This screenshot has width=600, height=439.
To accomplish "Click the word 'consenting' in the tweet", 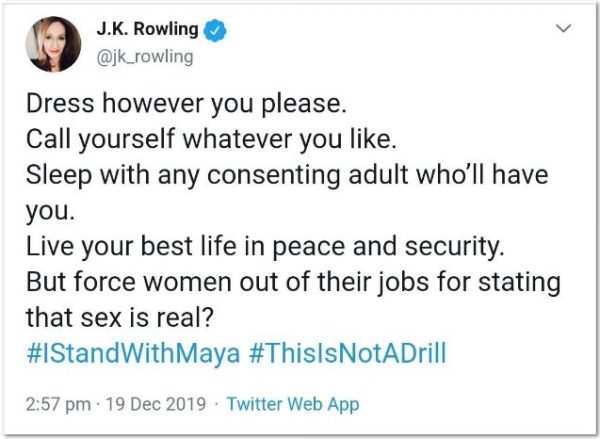I will click(274, 176).
